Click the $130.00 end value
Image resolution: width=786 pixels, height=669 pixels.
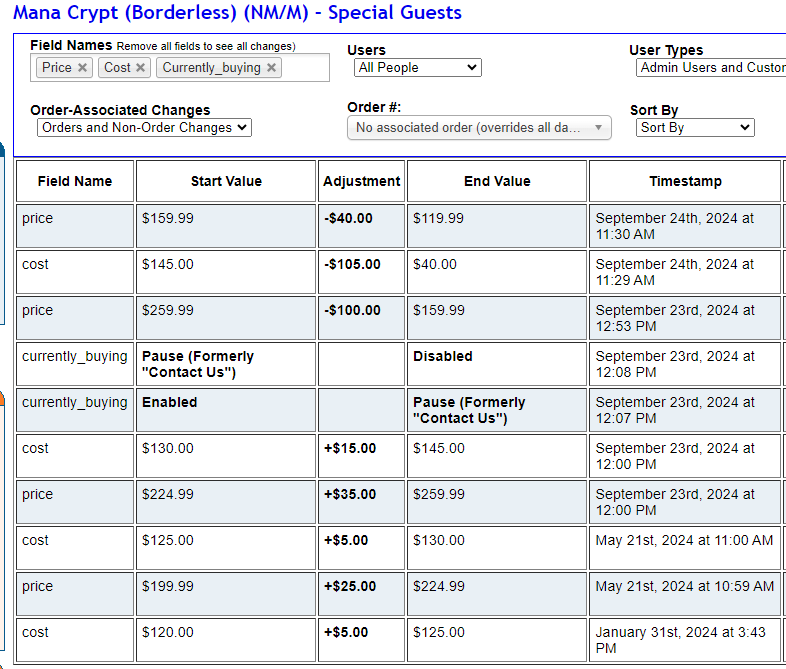pos(439,541)
